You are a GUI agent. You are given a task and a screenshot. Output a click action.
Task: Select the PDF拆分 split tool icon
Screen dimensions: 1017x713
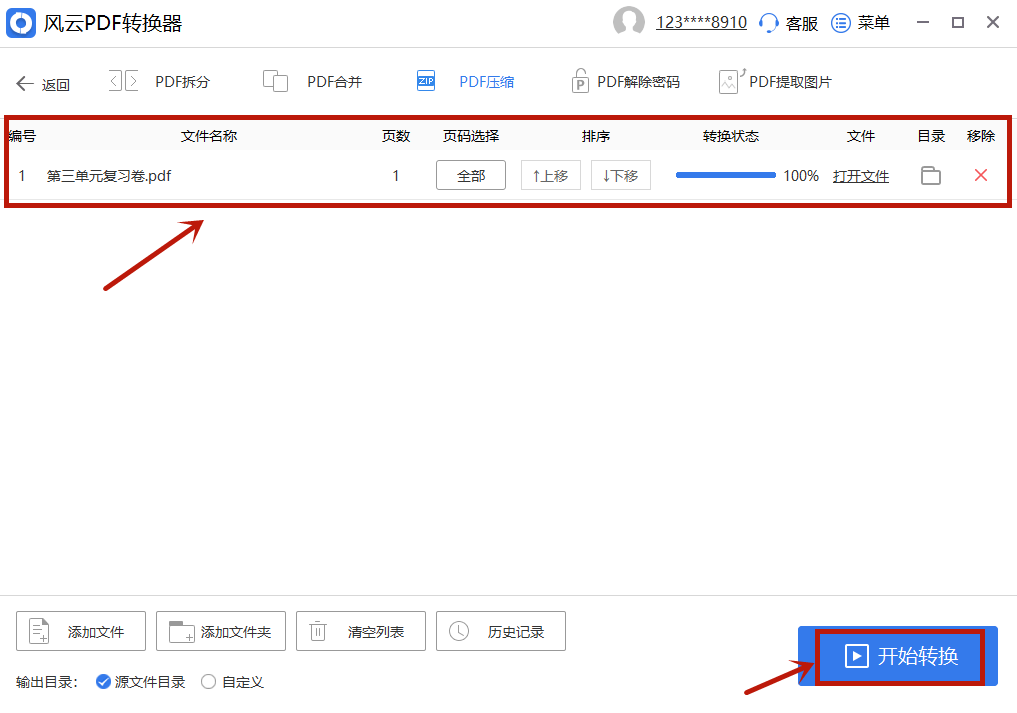point(124,80)
